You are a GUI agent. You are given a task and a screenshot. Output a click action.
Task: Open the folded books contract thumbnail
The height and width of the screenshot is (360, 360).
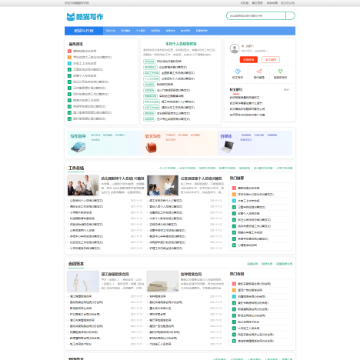click(163, 281)
